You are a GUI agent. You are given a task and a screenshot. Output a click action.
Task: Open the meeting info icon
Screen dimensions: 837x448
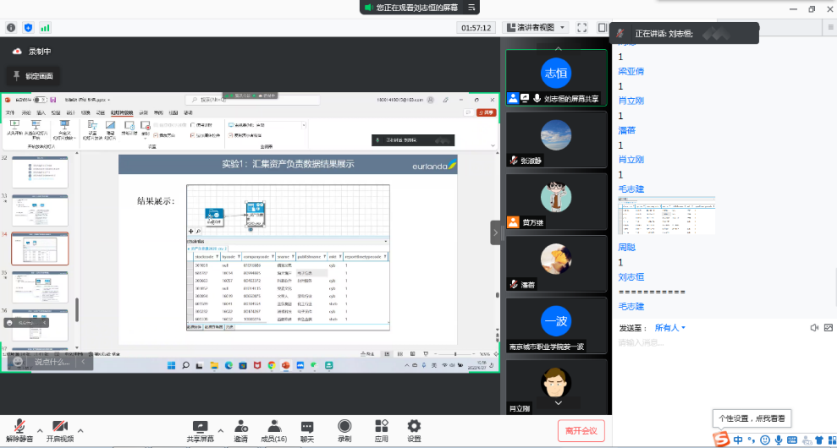pos(11,27)
